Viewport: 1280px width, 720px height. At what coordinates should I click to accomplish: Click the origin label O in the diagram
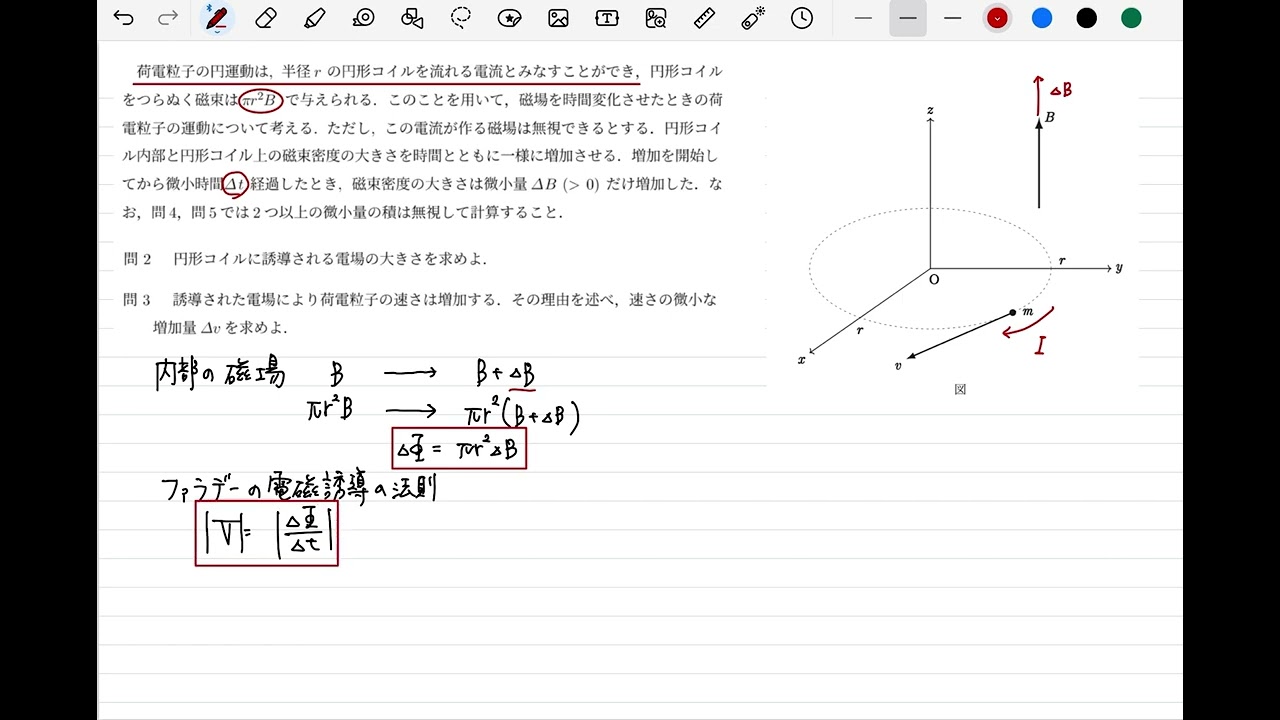[934, 280]
